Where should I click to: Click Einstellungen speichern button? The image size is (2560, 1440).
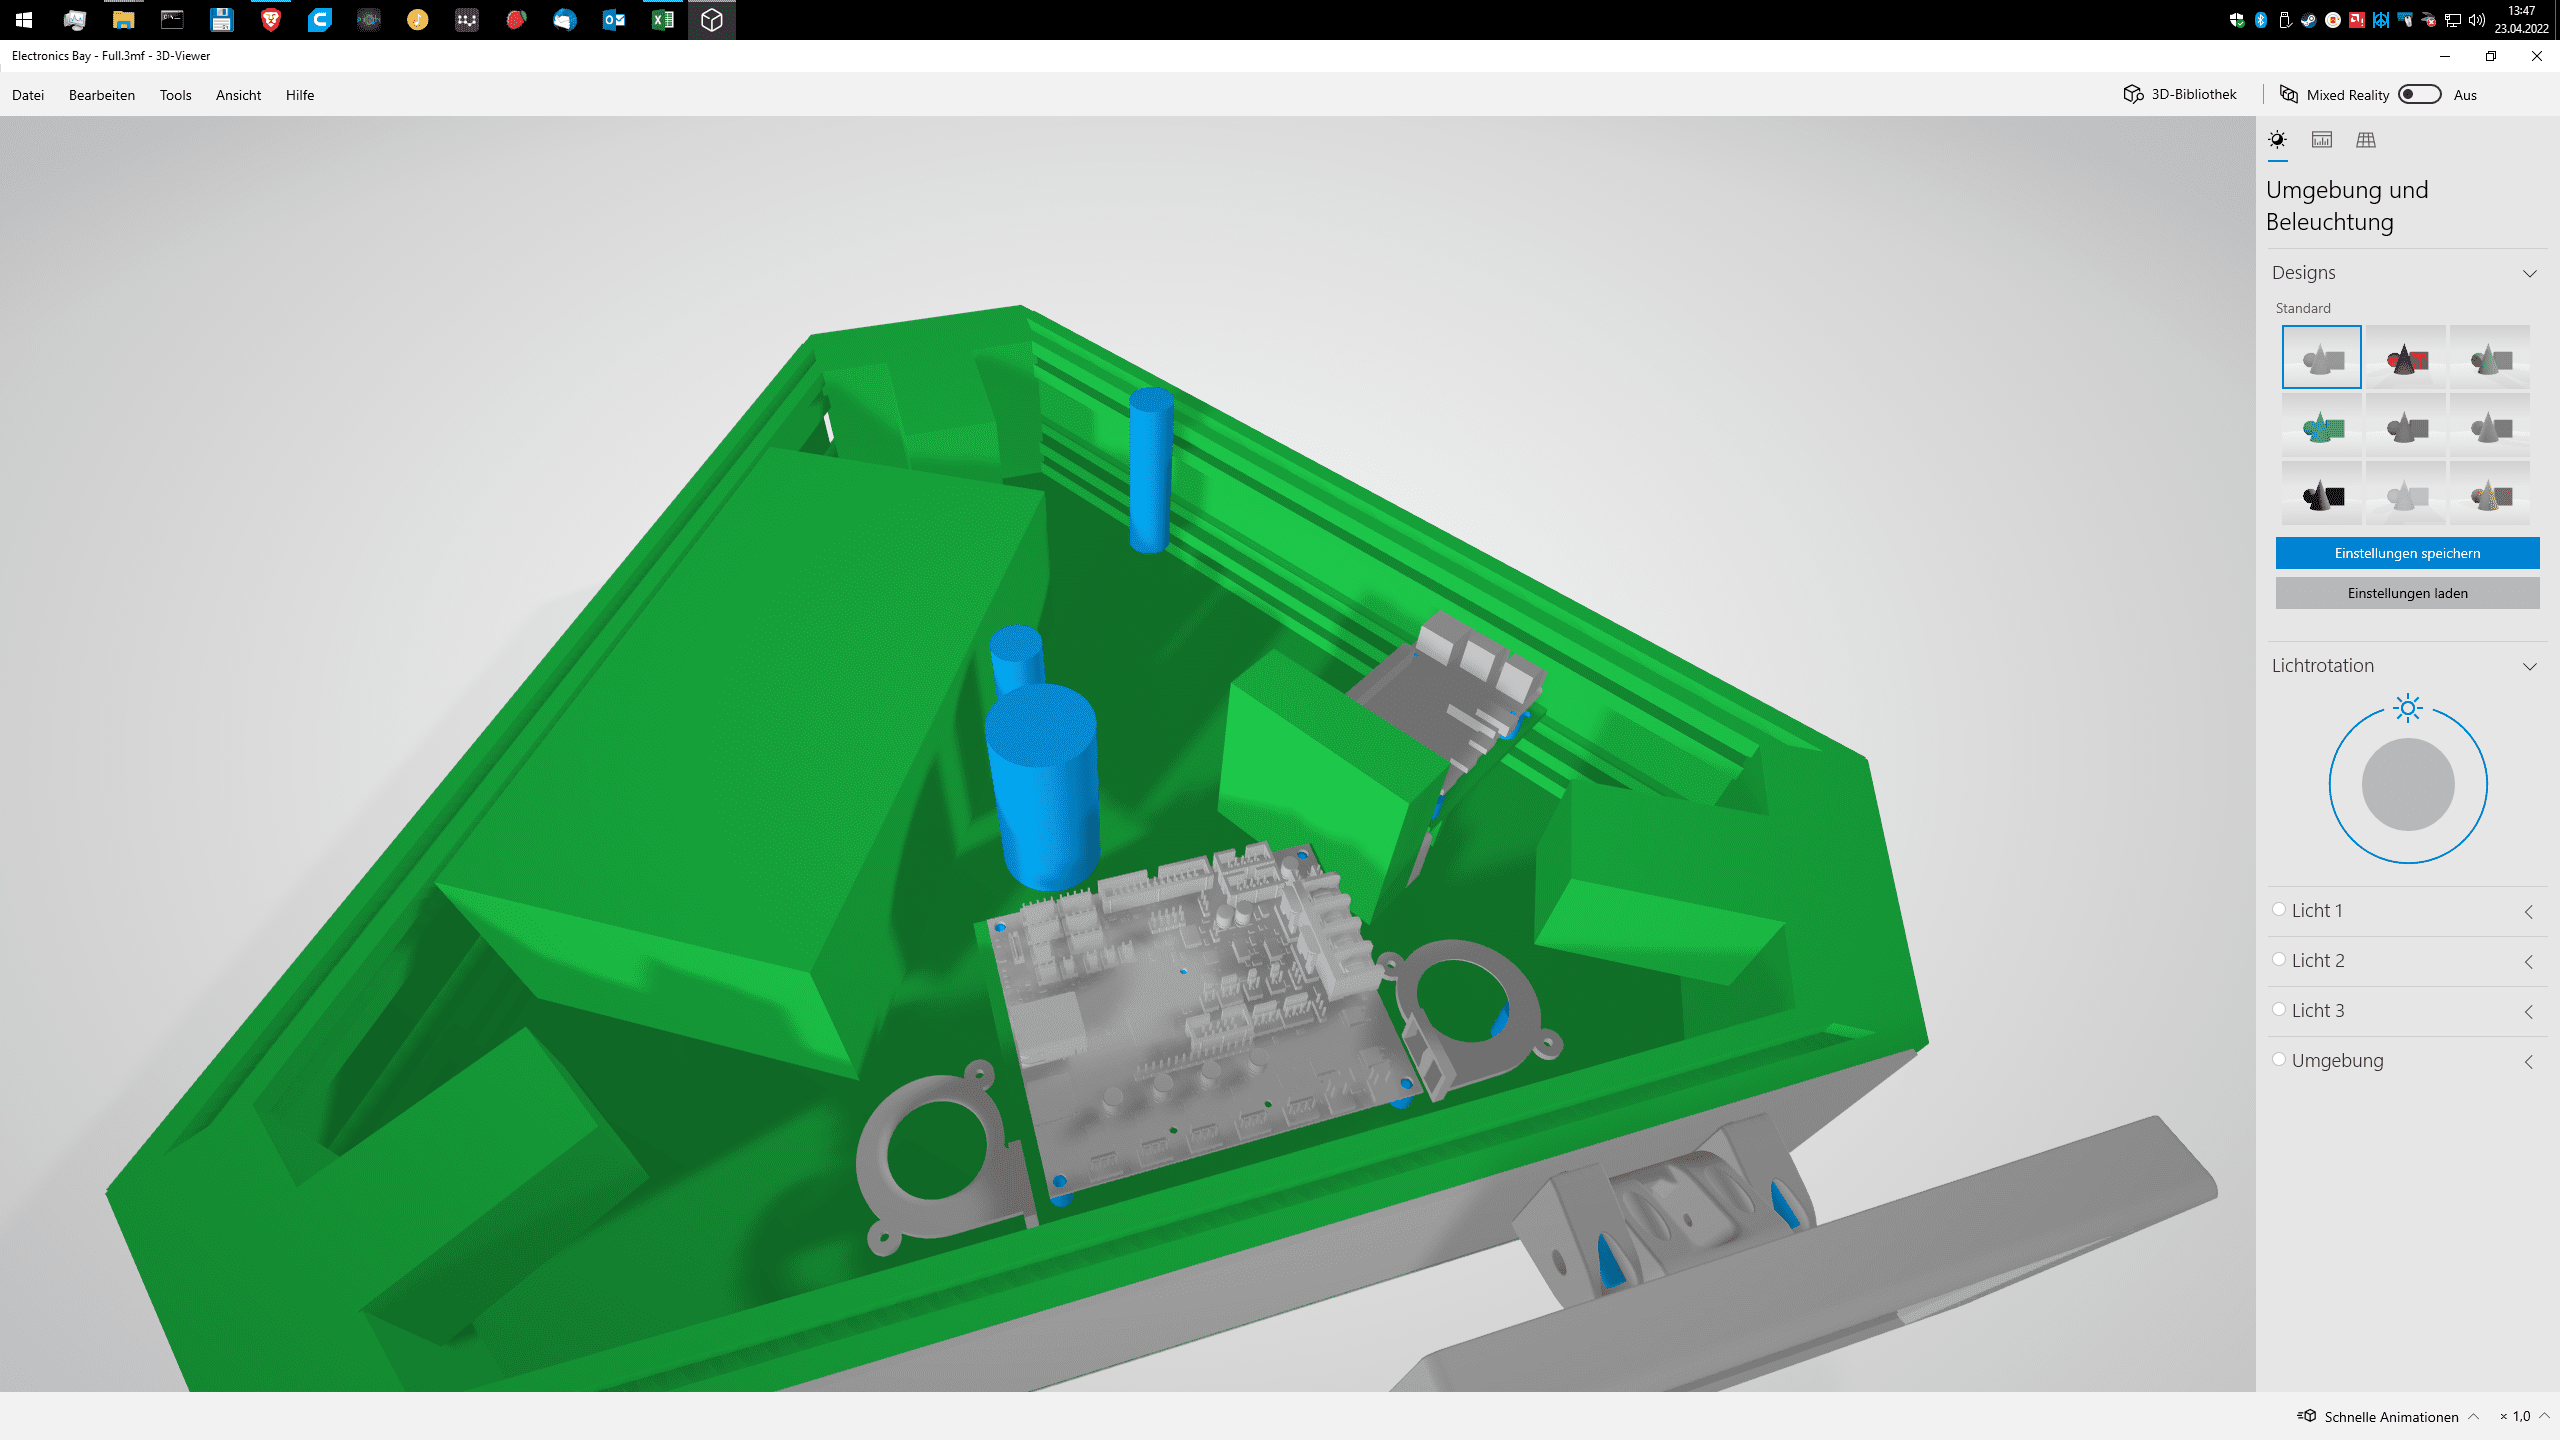pos(2407,553)
